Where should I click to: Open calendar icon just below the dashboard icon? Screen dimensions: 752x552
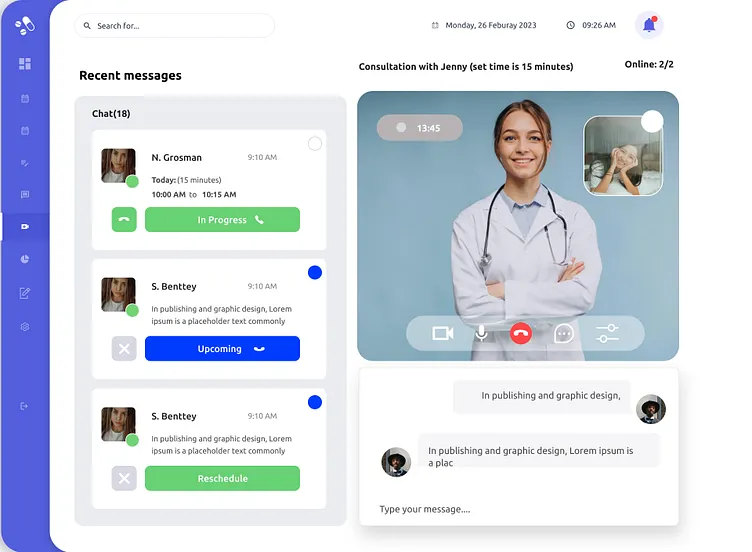[x=25, y=98]
